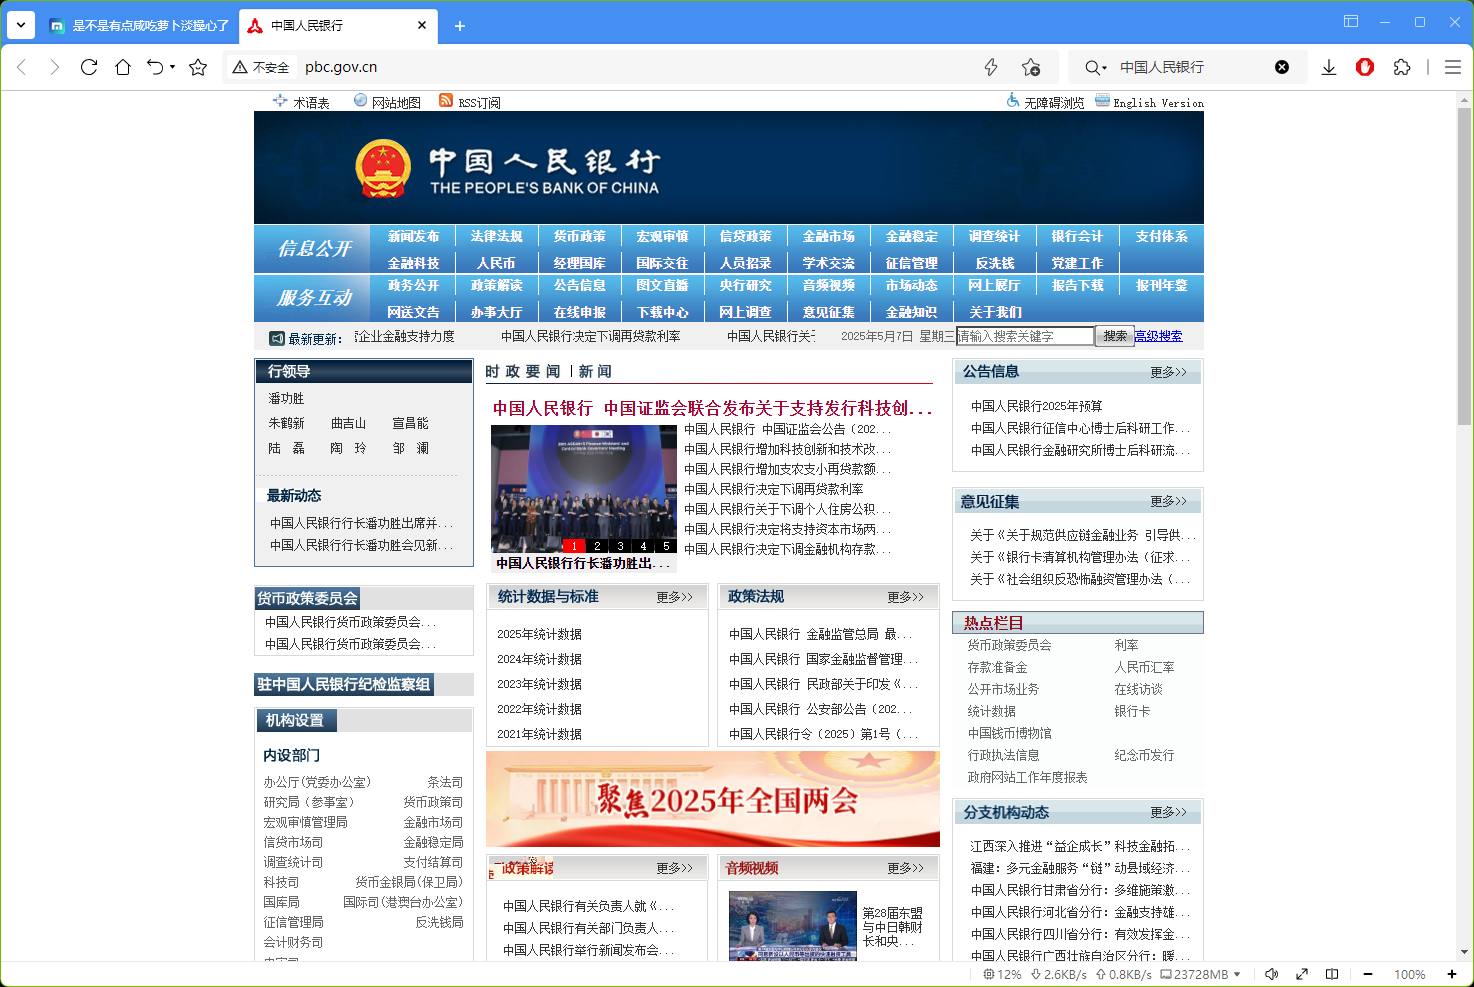Screen dimensions: 1474x987
Task: Bookmark this page with the star icon
Action: coord(198,67)
